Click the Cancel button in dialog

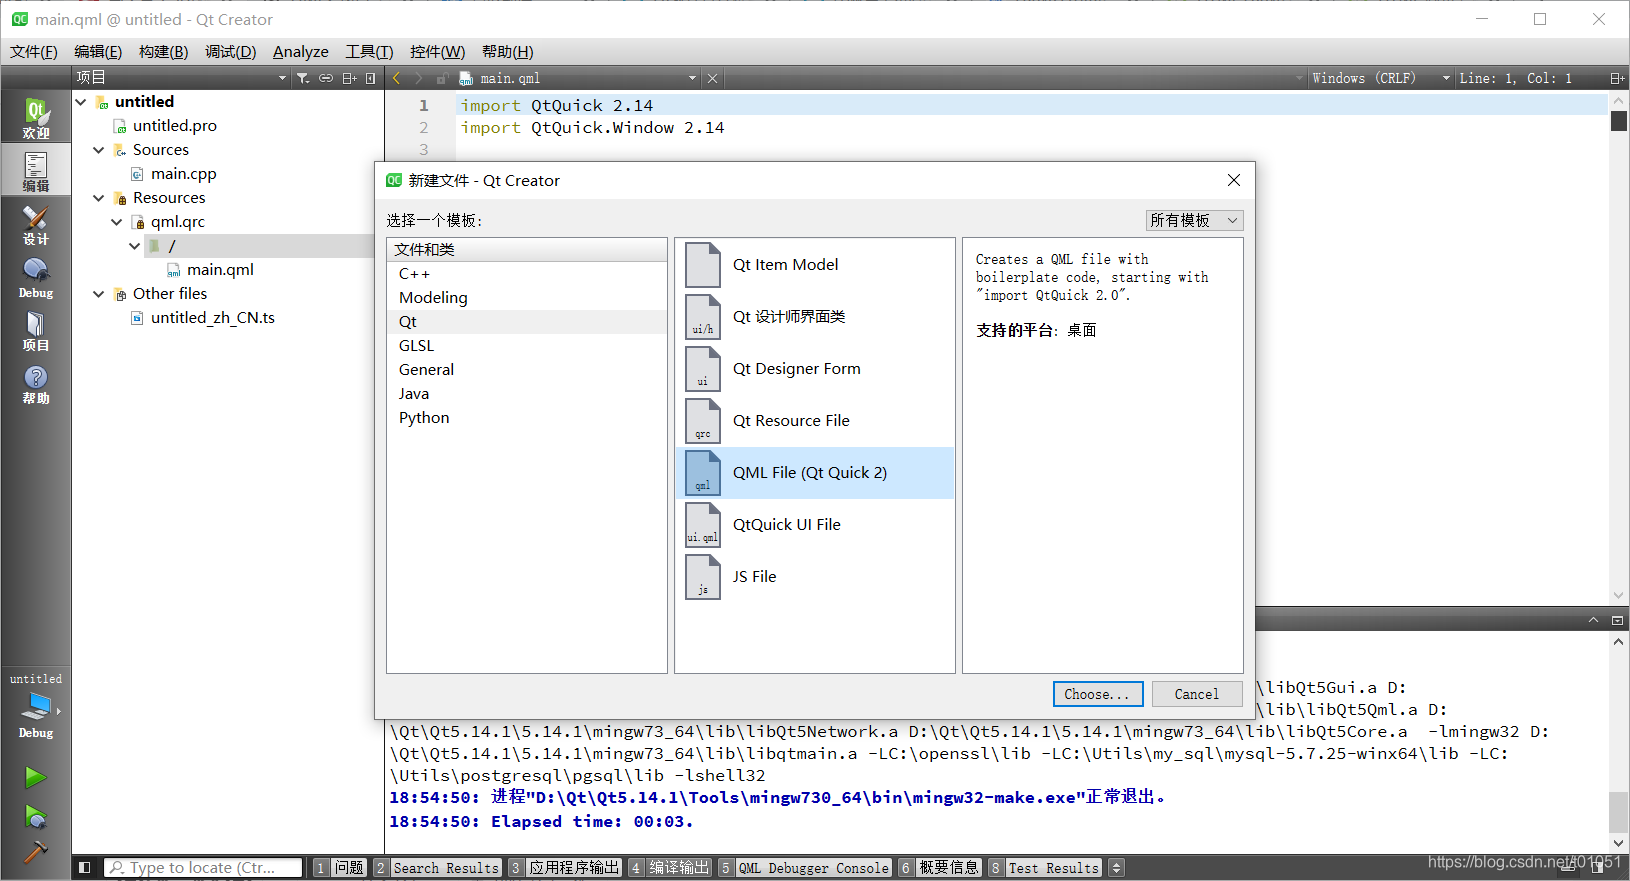1197,694
